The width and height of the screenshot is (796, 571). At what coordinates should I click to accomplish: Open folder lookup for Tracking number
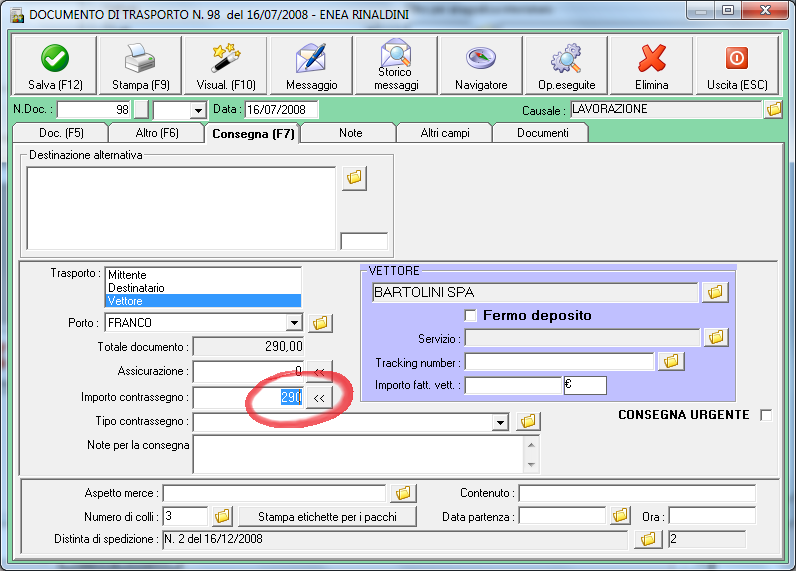[x=671, y=361]
